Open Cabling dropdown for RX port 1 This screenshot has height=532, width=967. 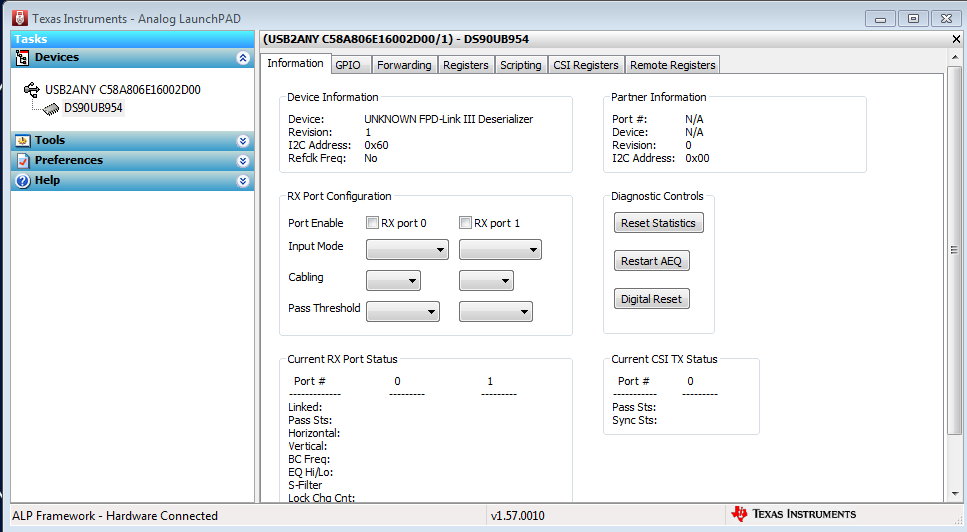coord(486,280)
